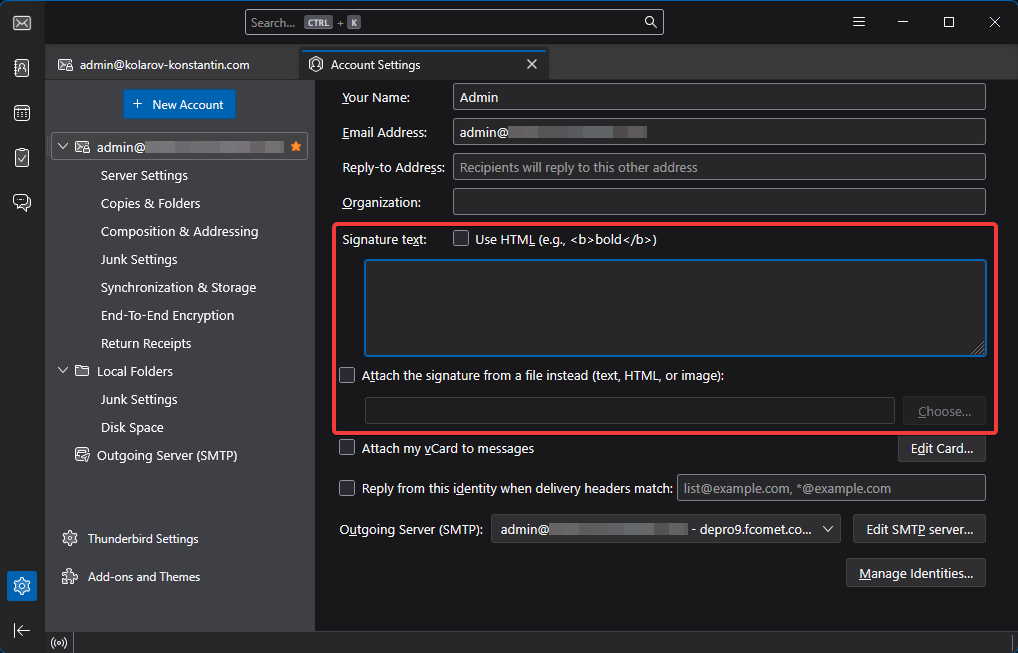Viewport: 1018px width, 653px height.
Task: Click the default account star icon
Action: [x=296, y=147]
